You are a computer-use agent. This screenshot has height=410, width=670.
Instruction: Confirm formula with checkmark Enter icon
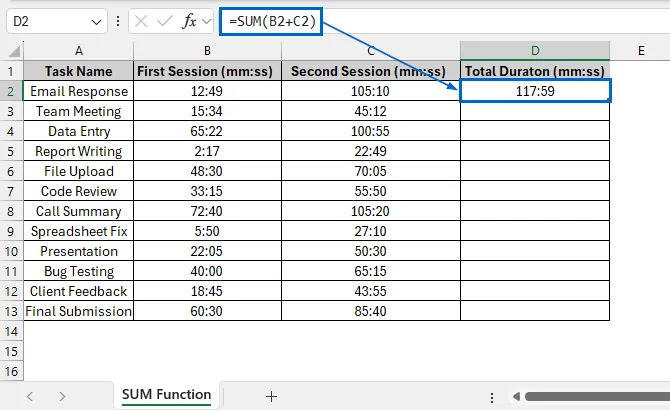tap(165, 21)
